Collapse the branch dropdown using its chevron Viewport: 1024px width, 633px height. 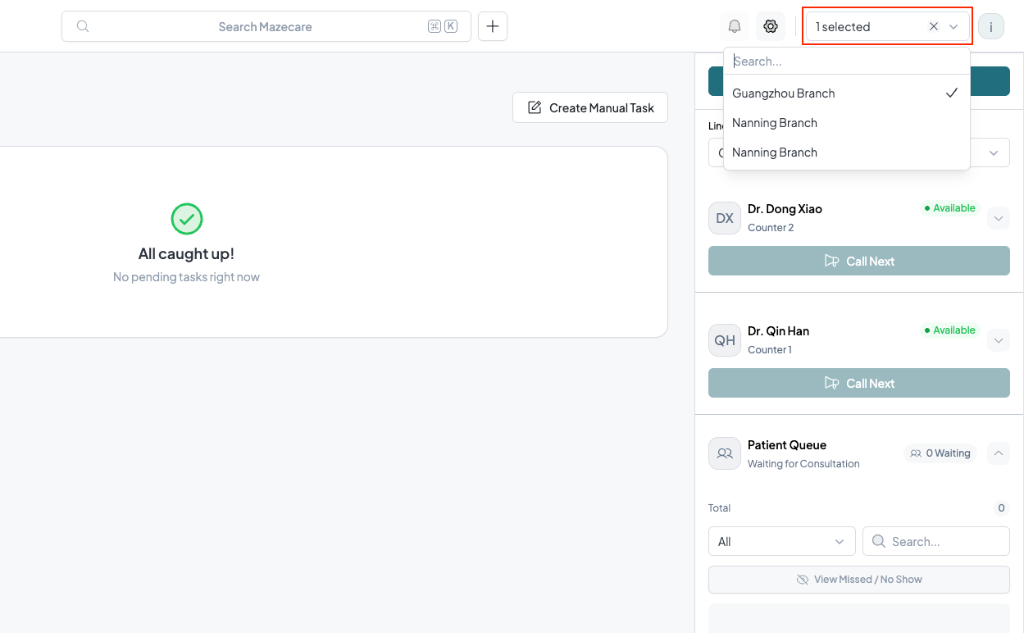(953, 27)
